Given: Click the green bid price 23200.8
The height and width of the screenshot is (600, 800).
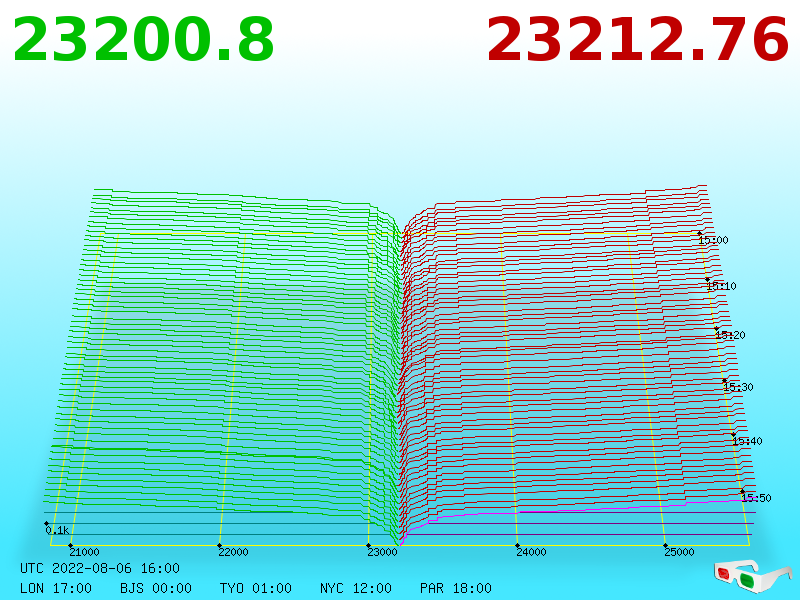Looking at the screenshot, I should coord(143,40).
